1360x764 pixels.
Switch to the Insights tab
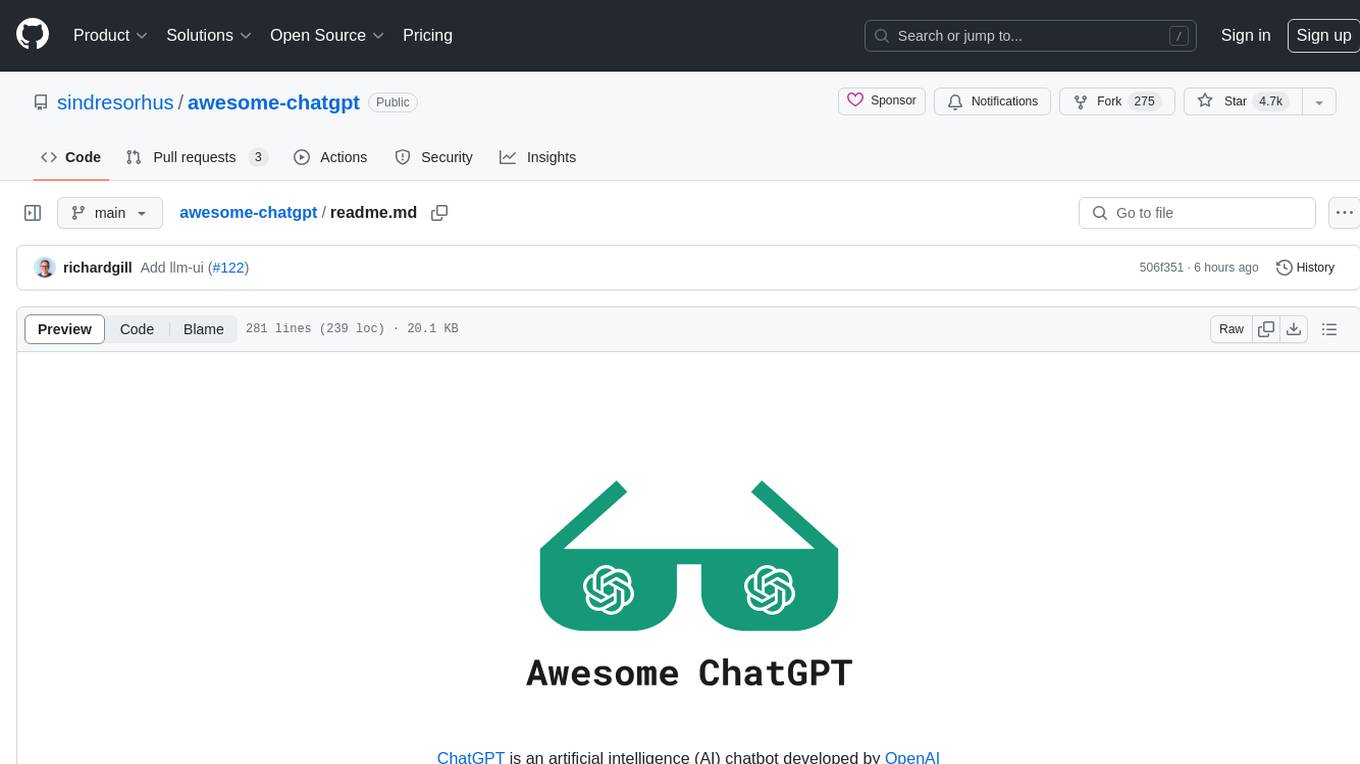coord(538,157)
